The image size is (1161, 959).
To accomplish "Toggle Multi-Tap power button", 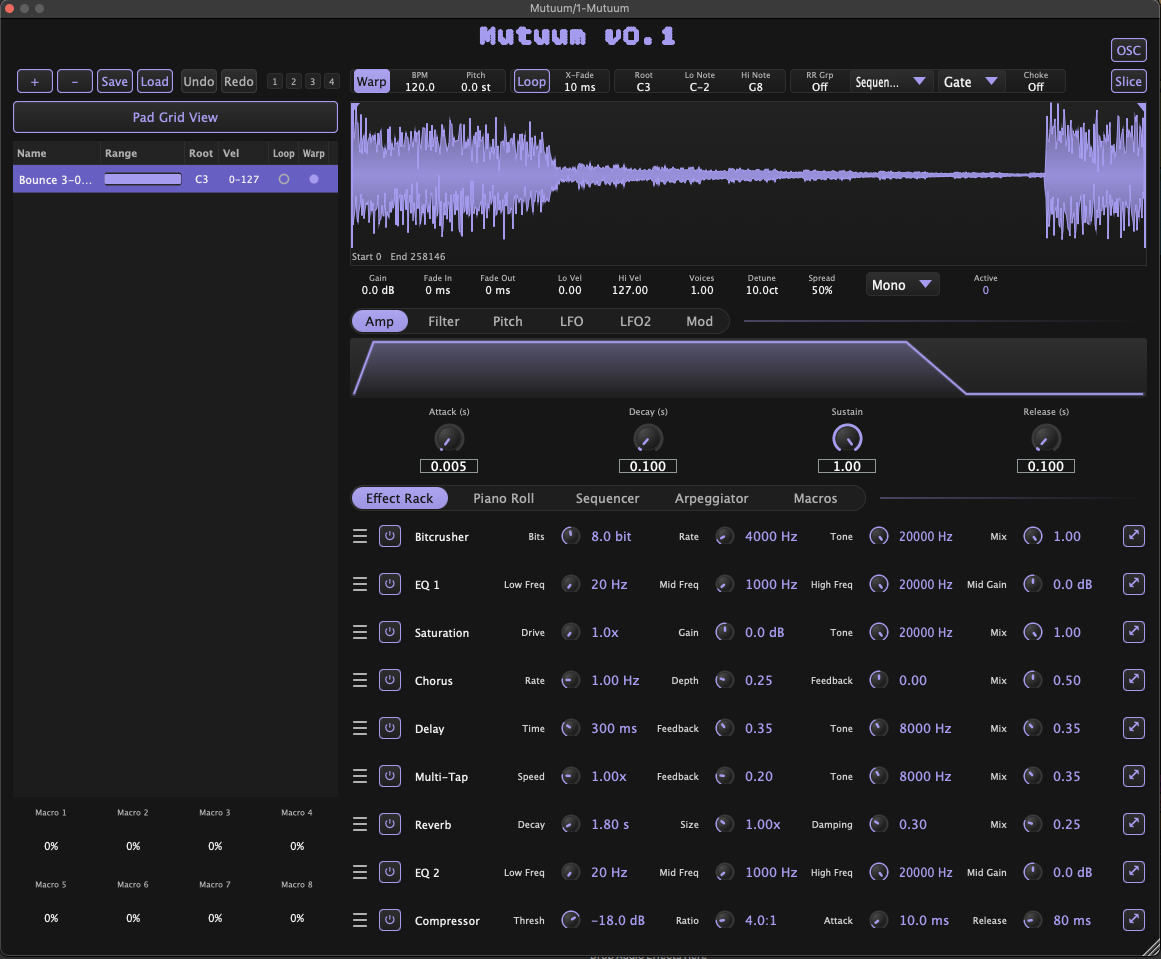I will point(389,775).
